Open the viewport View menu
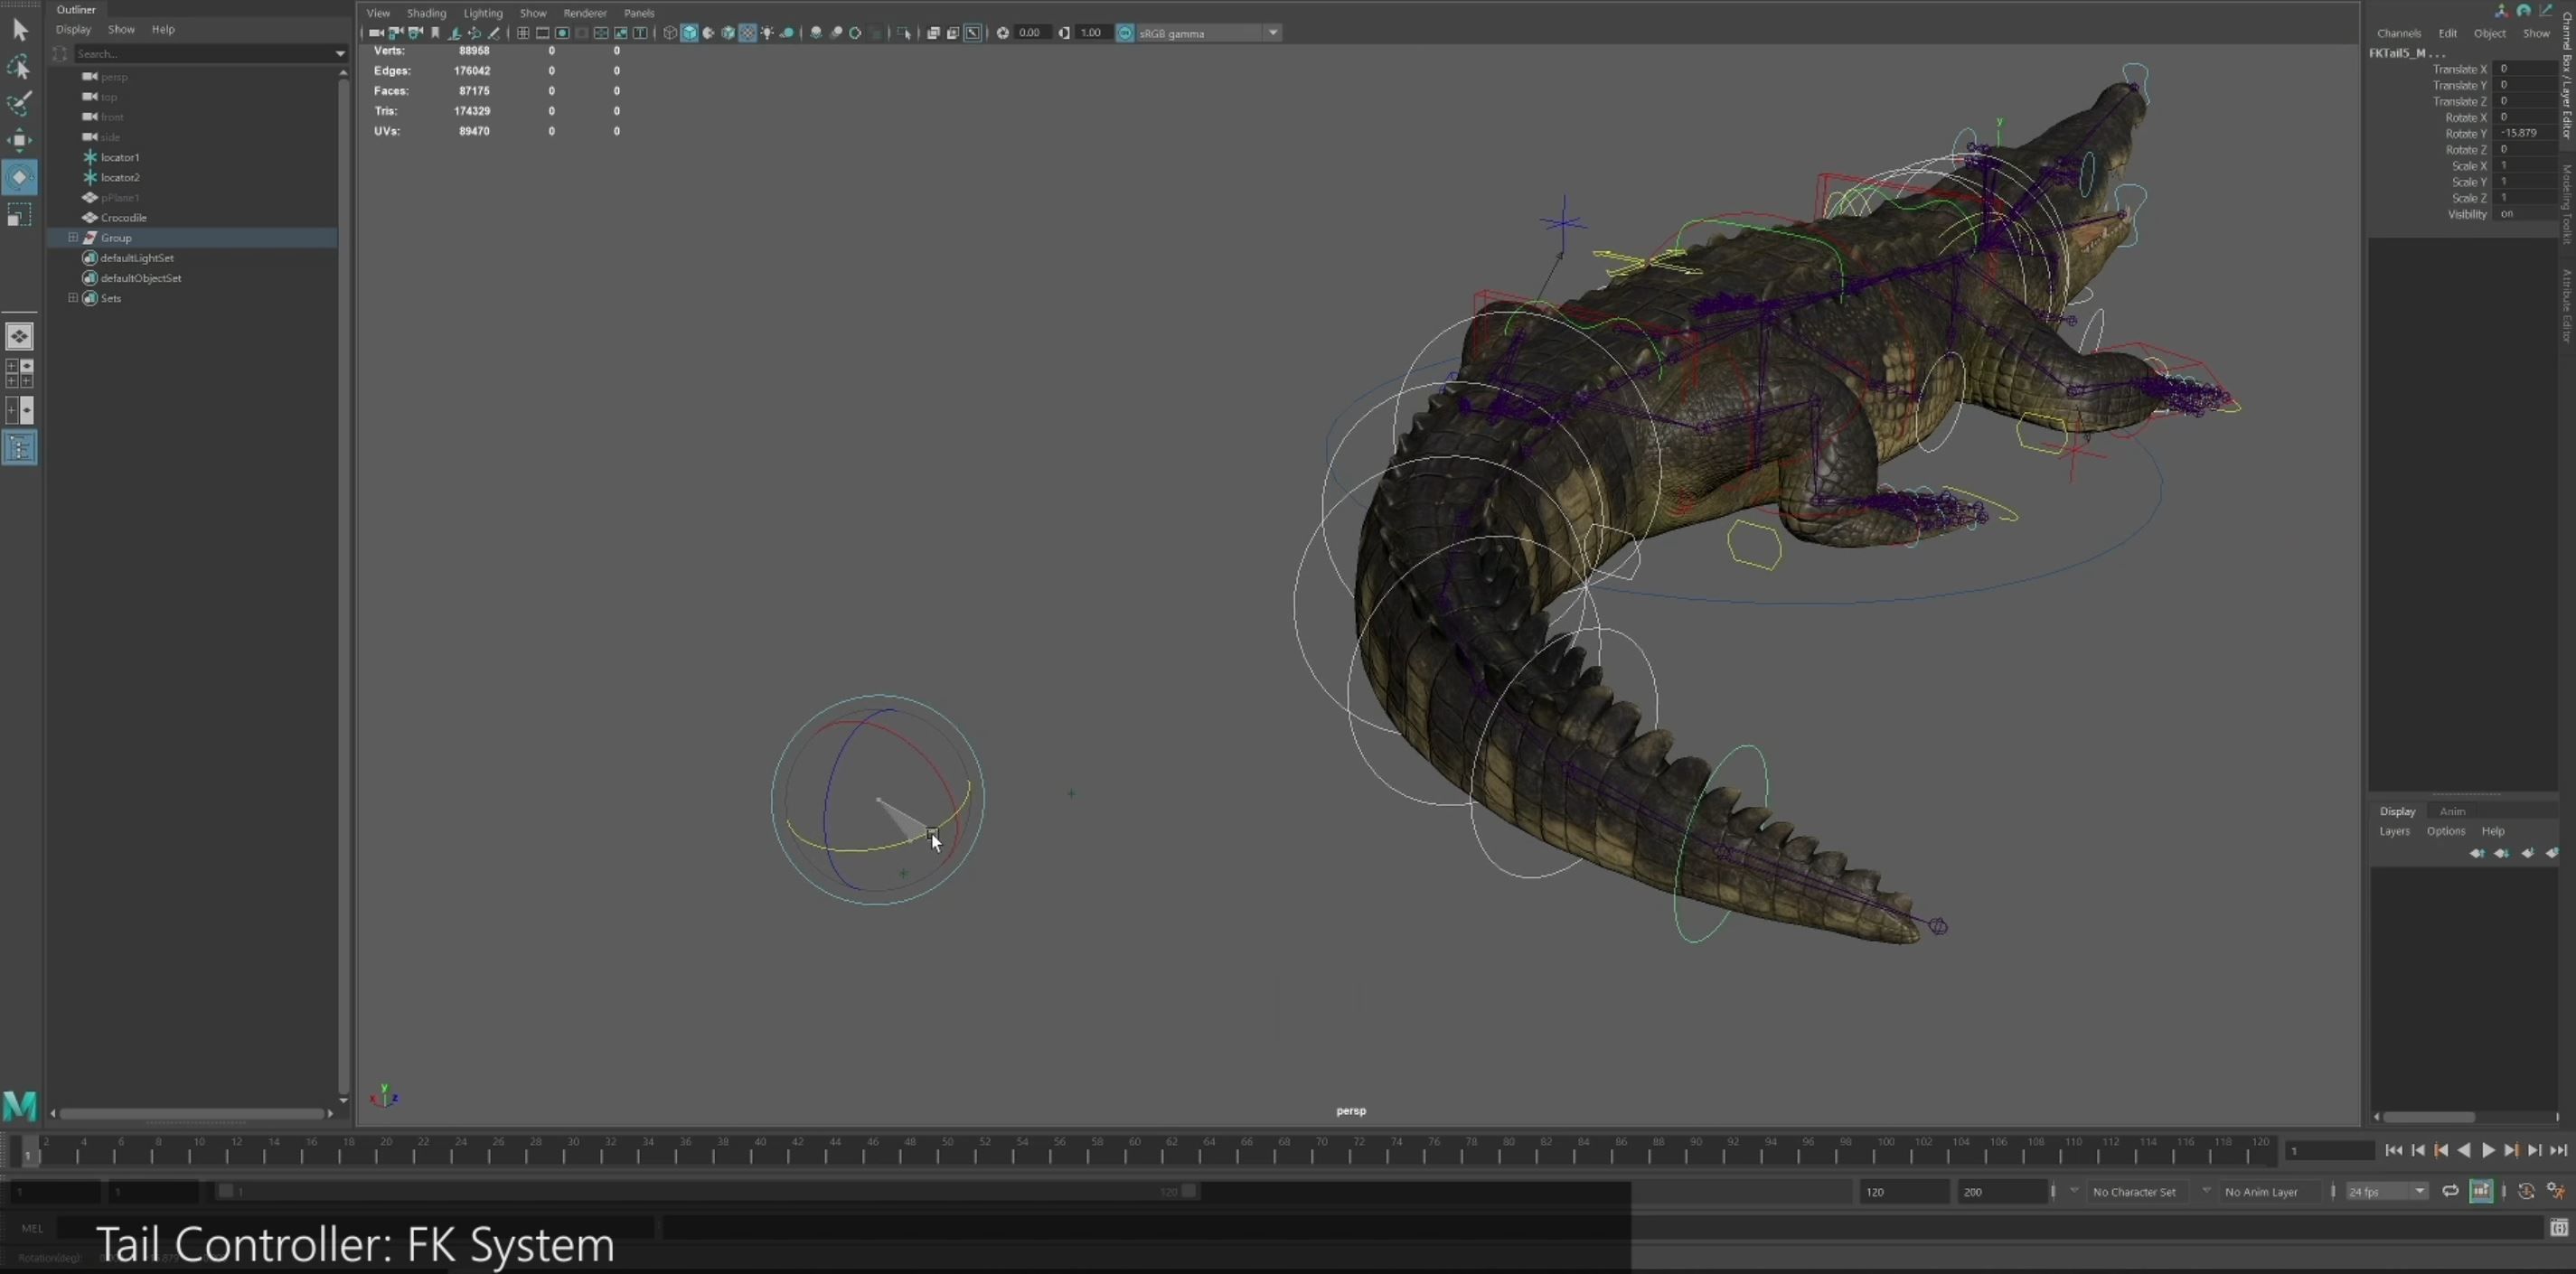The image size is (2576, 1274). (x=378, y=13)
